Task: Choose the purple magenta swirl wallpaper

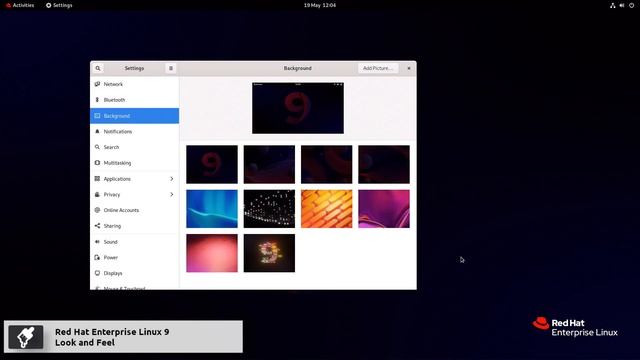Action: (x=384, y=209)
